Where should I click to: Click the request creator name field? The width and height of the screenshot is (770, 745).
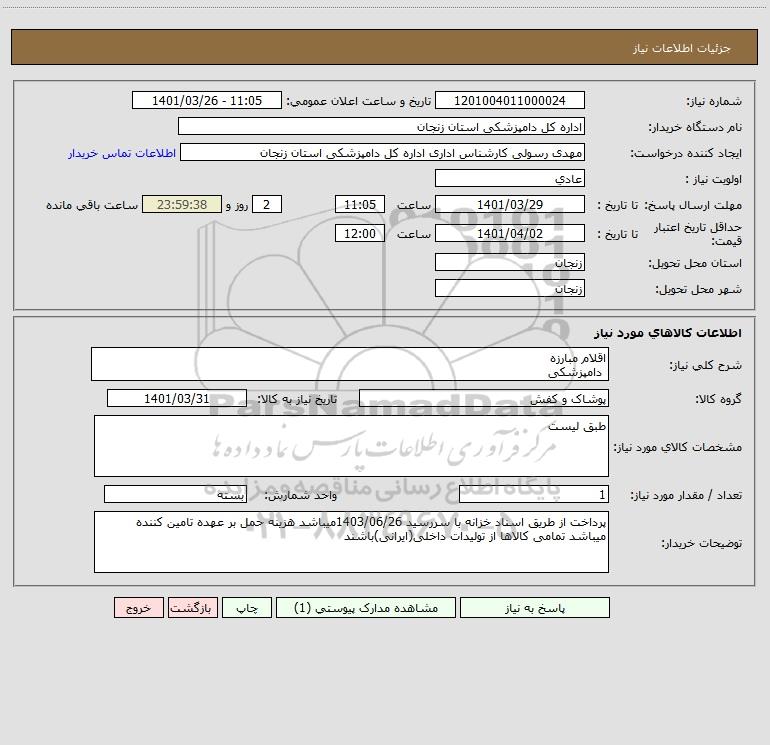click(x=383, y=152)
